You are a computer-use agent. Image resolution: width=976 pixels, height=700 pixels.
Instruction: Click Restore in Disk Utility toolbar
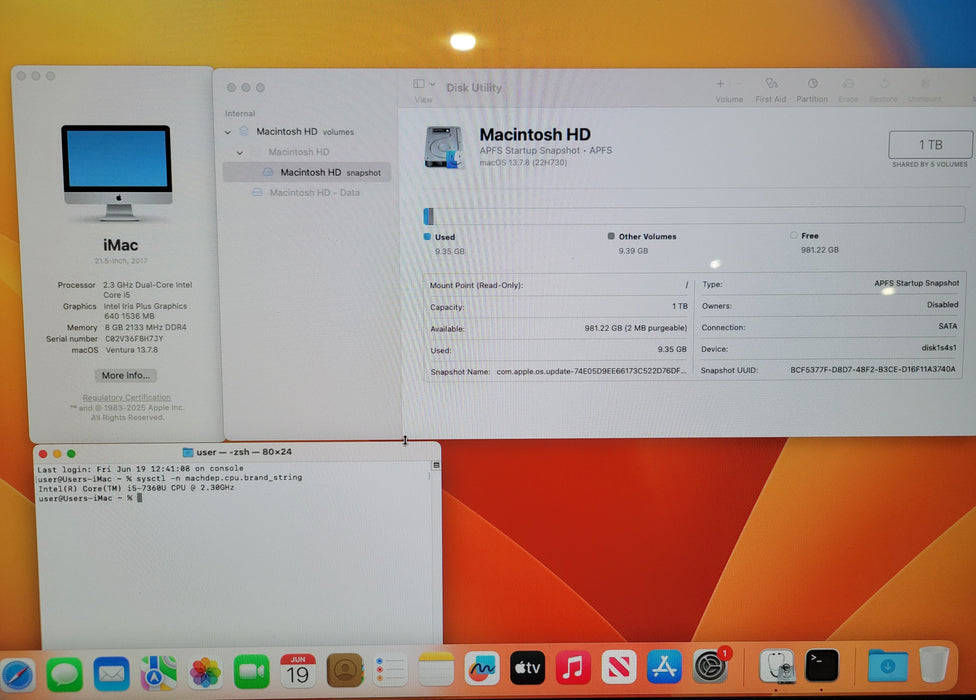(883, 90)
